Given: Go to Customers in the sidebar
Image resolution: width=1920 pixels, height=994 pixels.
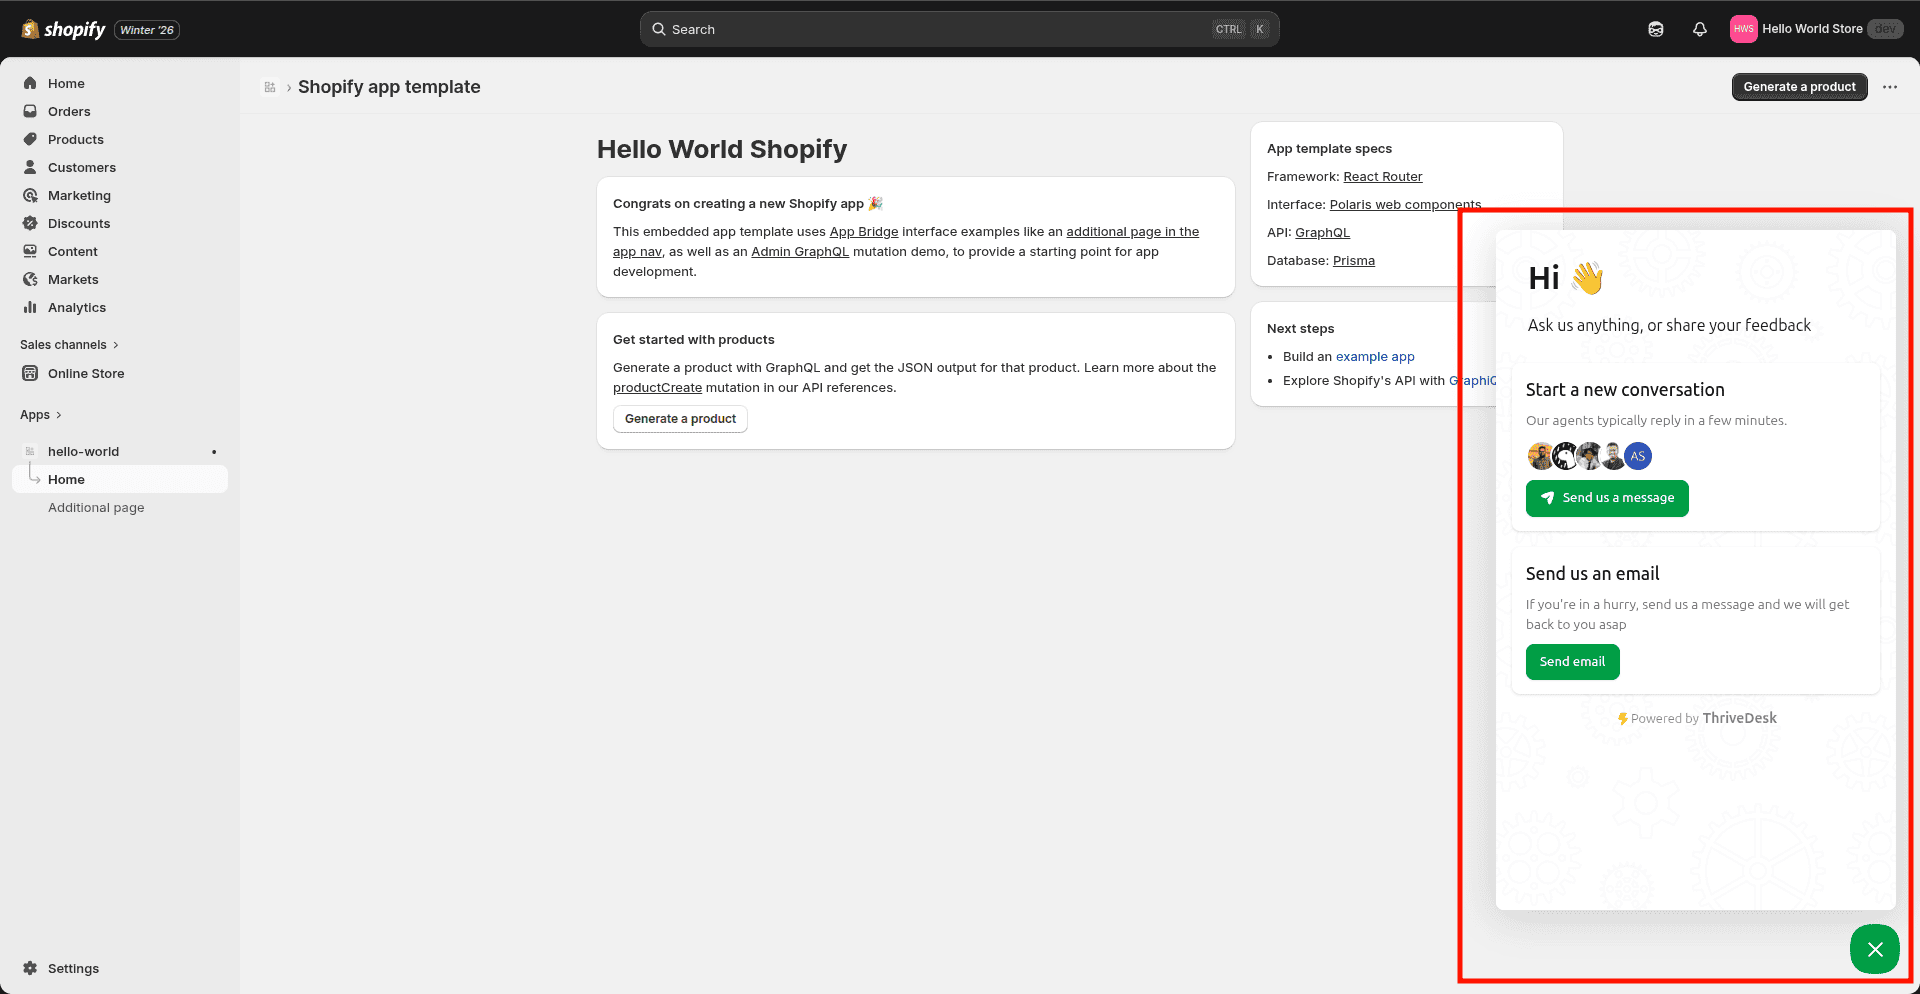Looking at the screenshot, I should (x=81, y=167).
